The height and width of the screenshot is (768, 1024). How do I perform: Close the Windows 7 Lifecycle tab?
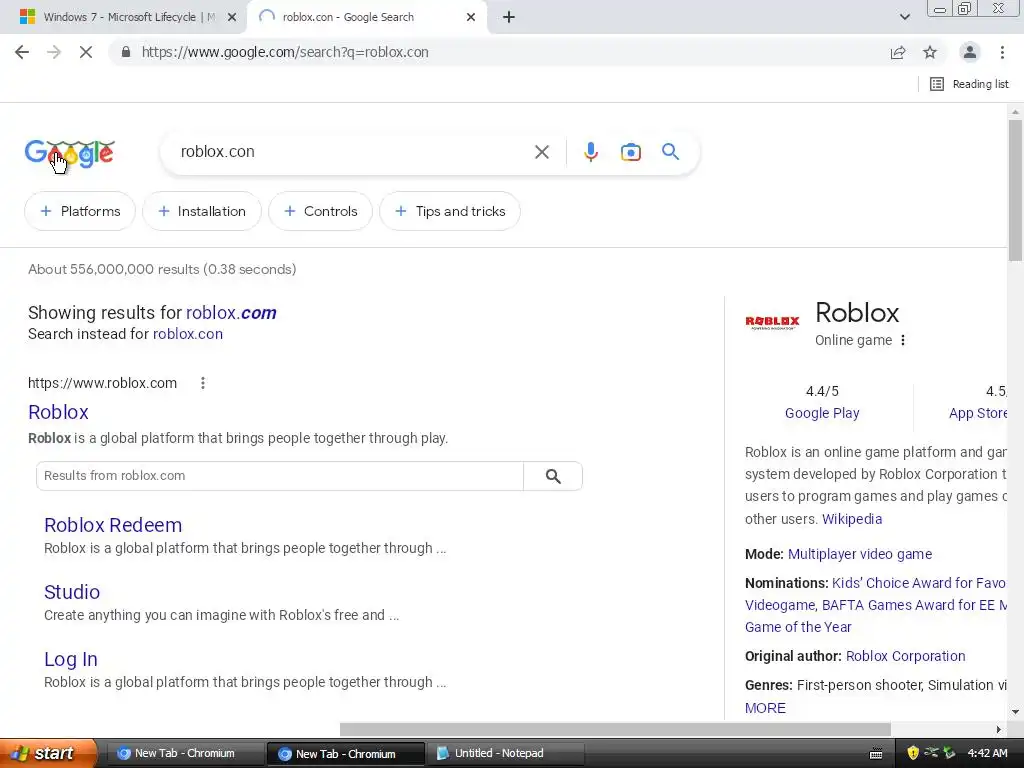[x=231, y=17]
